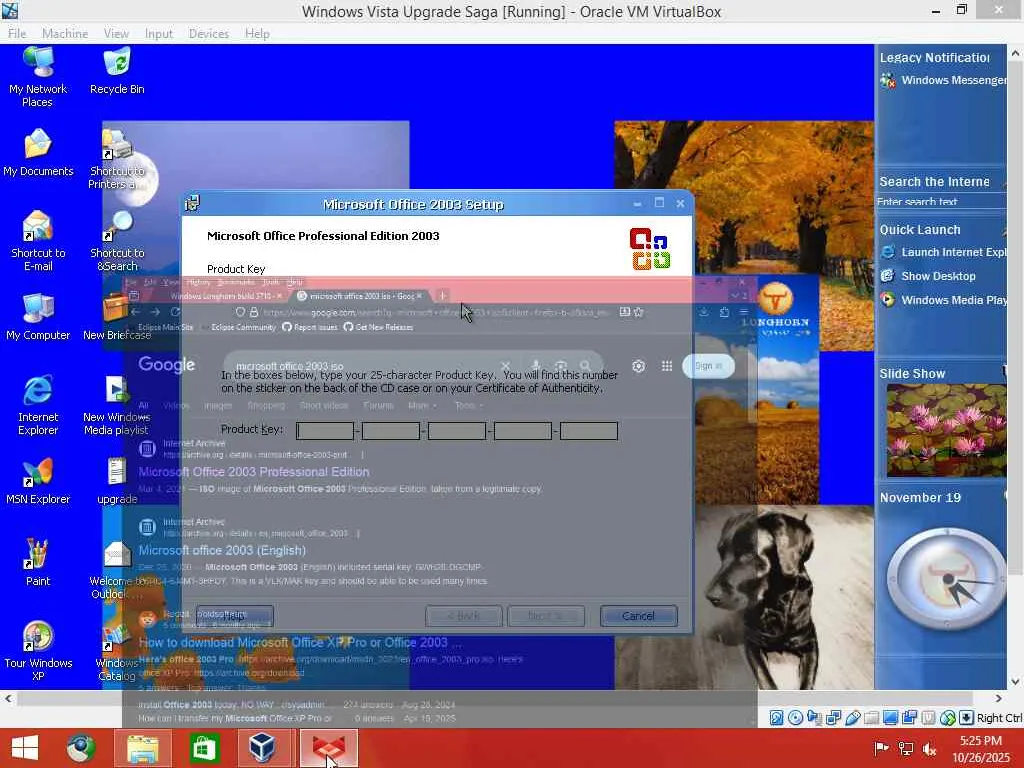Viewport: 1024px width, 768px height.
Task: Click the keyboard capture arrow icon near Right Ctrl
Action: coord(967,718)
